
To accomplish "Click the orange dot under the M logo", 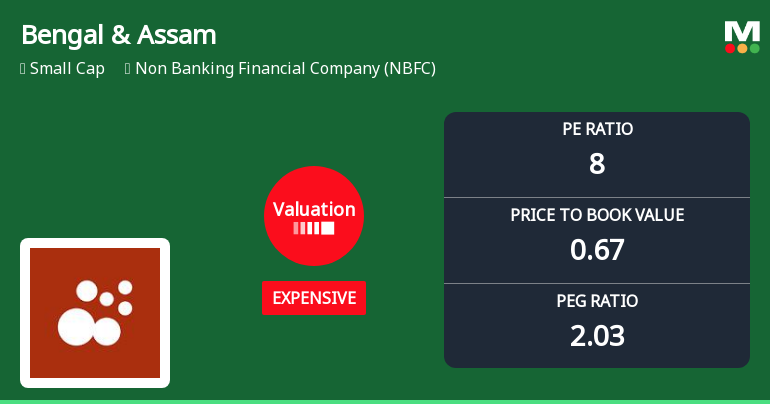I will [742, 48].
